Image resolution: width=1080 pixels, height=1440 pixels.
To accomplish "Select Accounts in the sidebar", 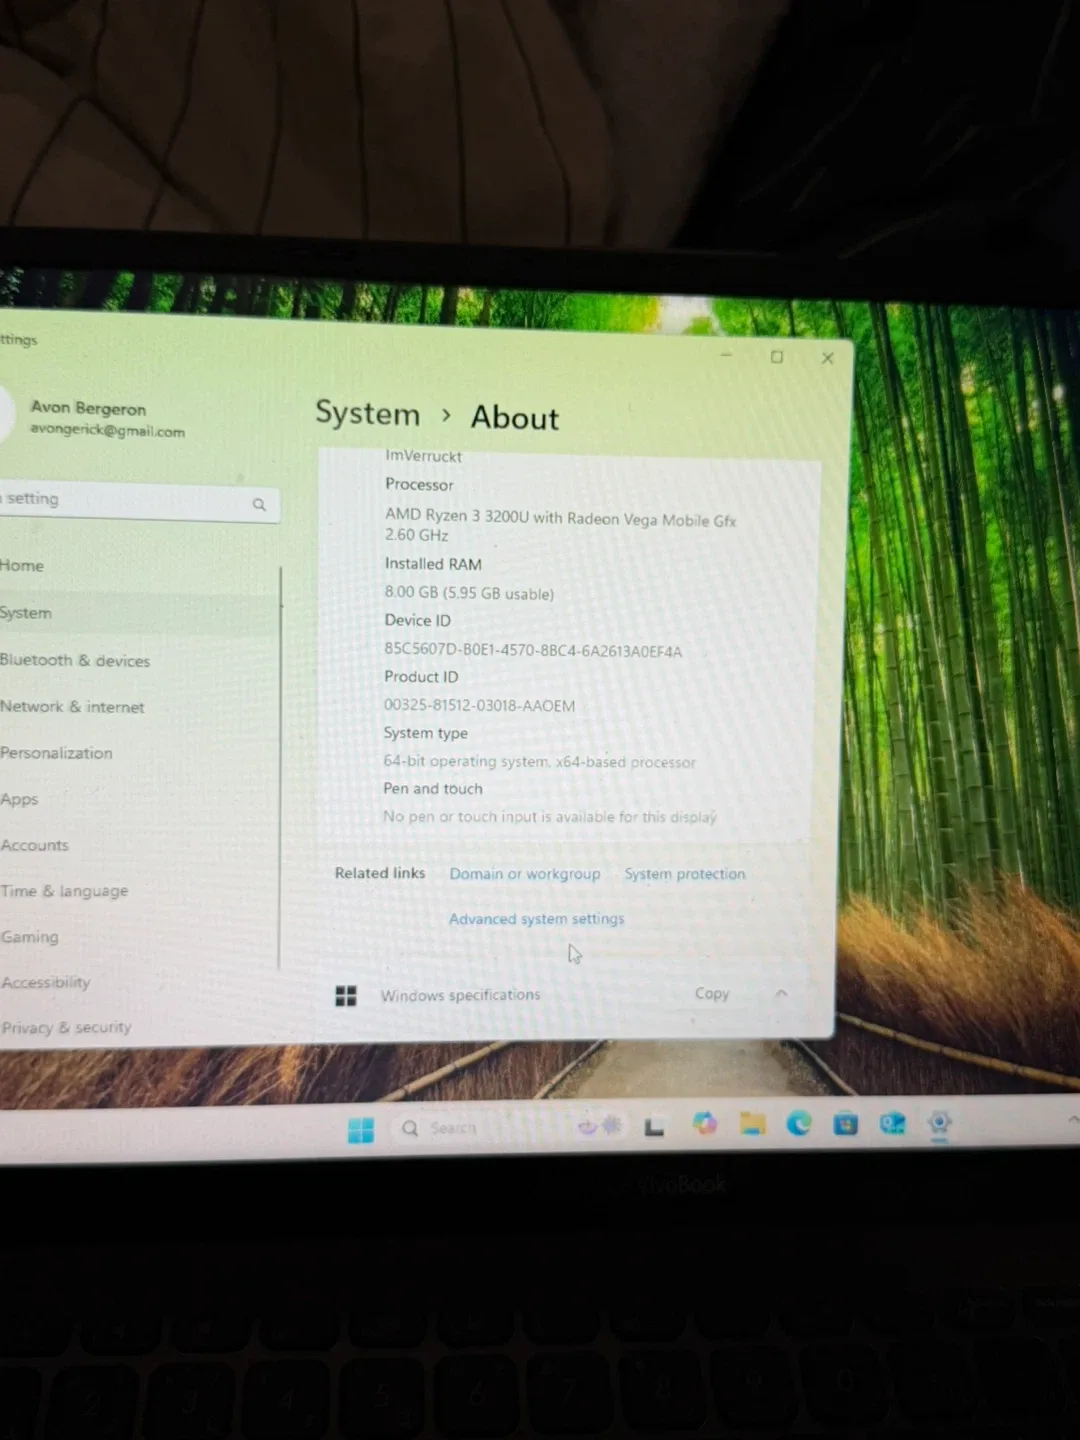I will (x=34, y=845).
